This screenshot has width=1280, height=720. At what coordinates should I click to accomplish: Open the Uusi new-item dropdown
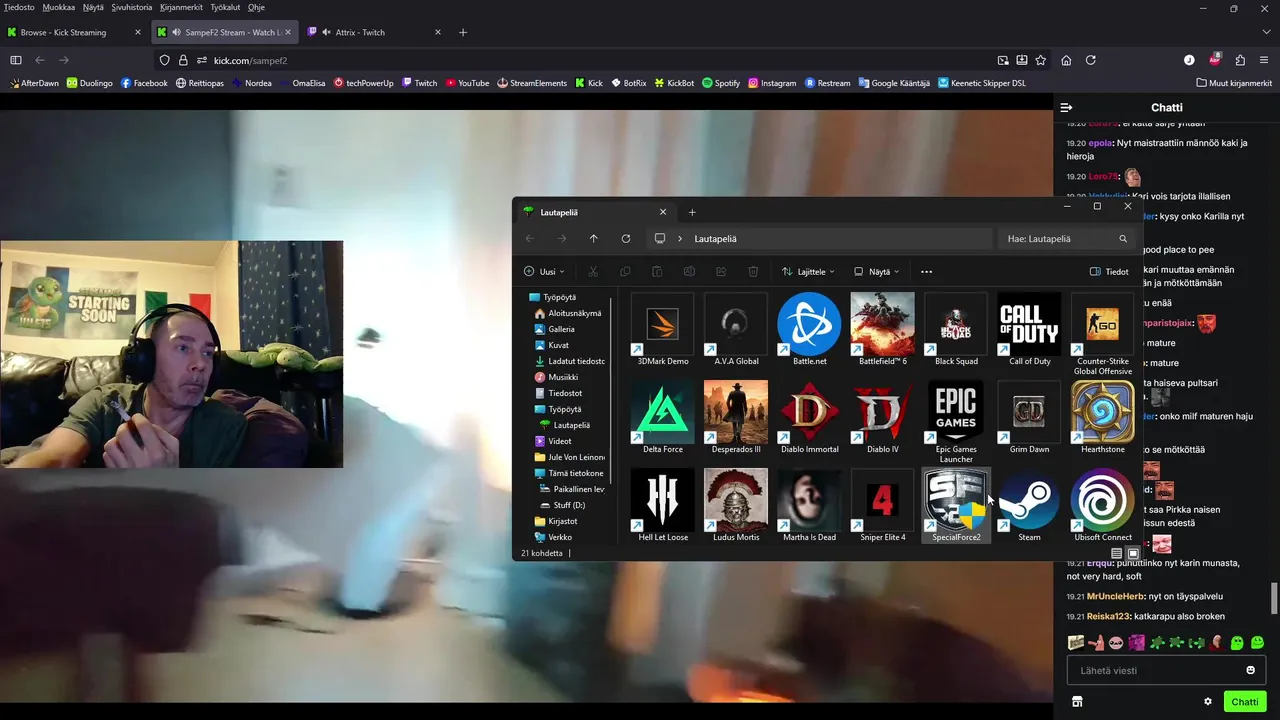(544, 271)
